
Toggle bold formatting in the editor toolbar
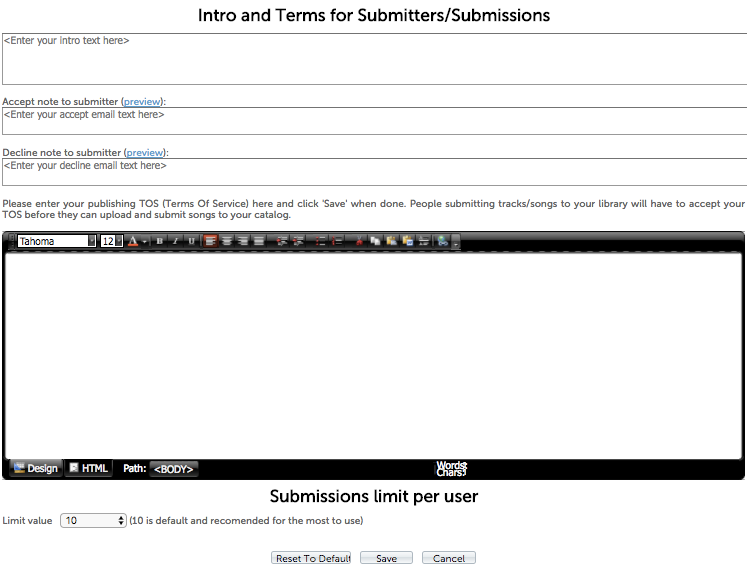[x=159, y=241]
